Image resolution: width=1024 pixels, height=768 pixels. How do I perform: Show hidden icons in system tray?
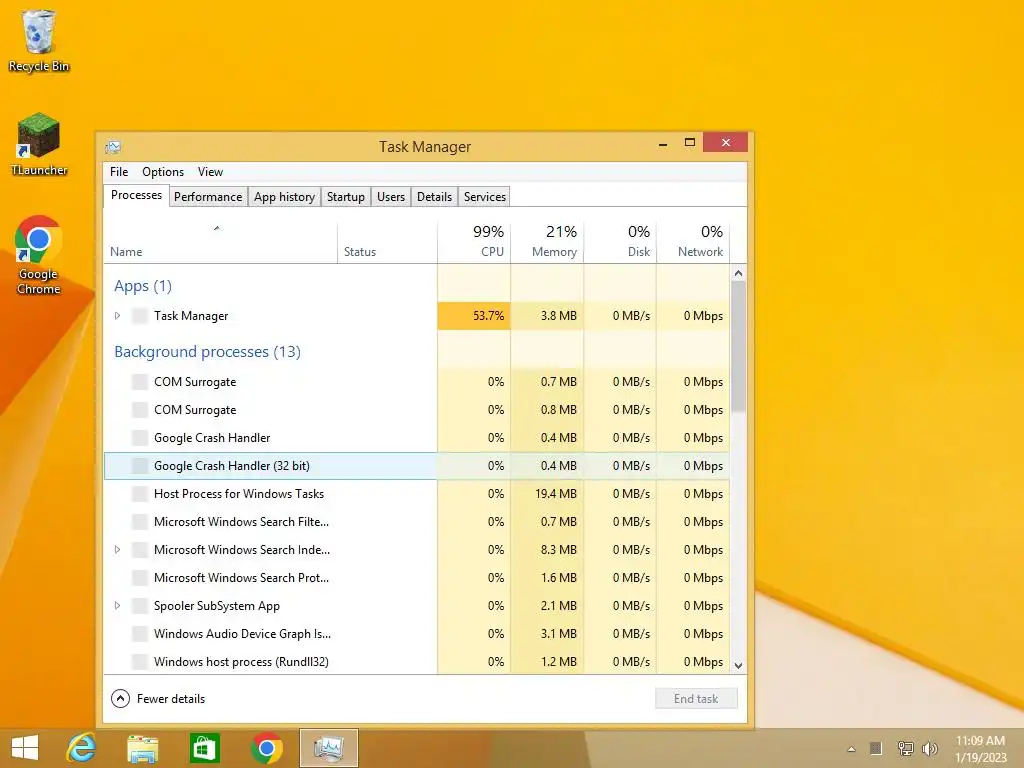(851, 749)
